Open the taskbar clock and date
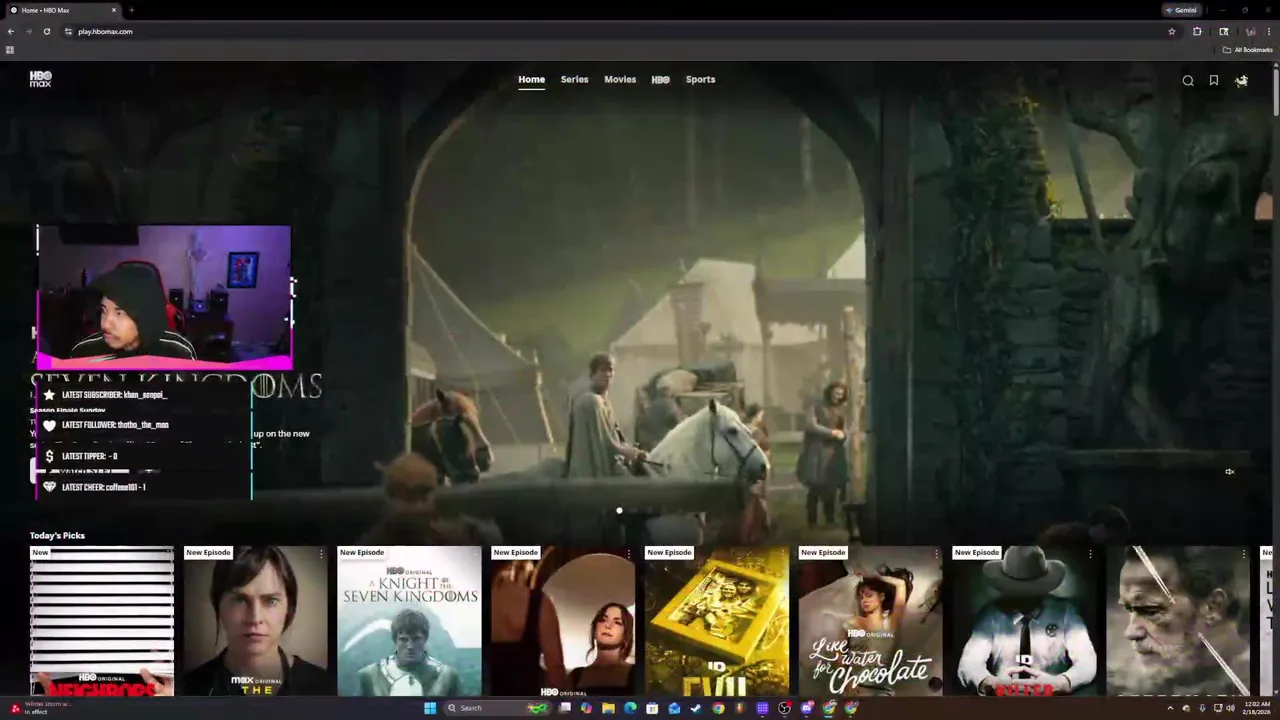 (1256, 708)
